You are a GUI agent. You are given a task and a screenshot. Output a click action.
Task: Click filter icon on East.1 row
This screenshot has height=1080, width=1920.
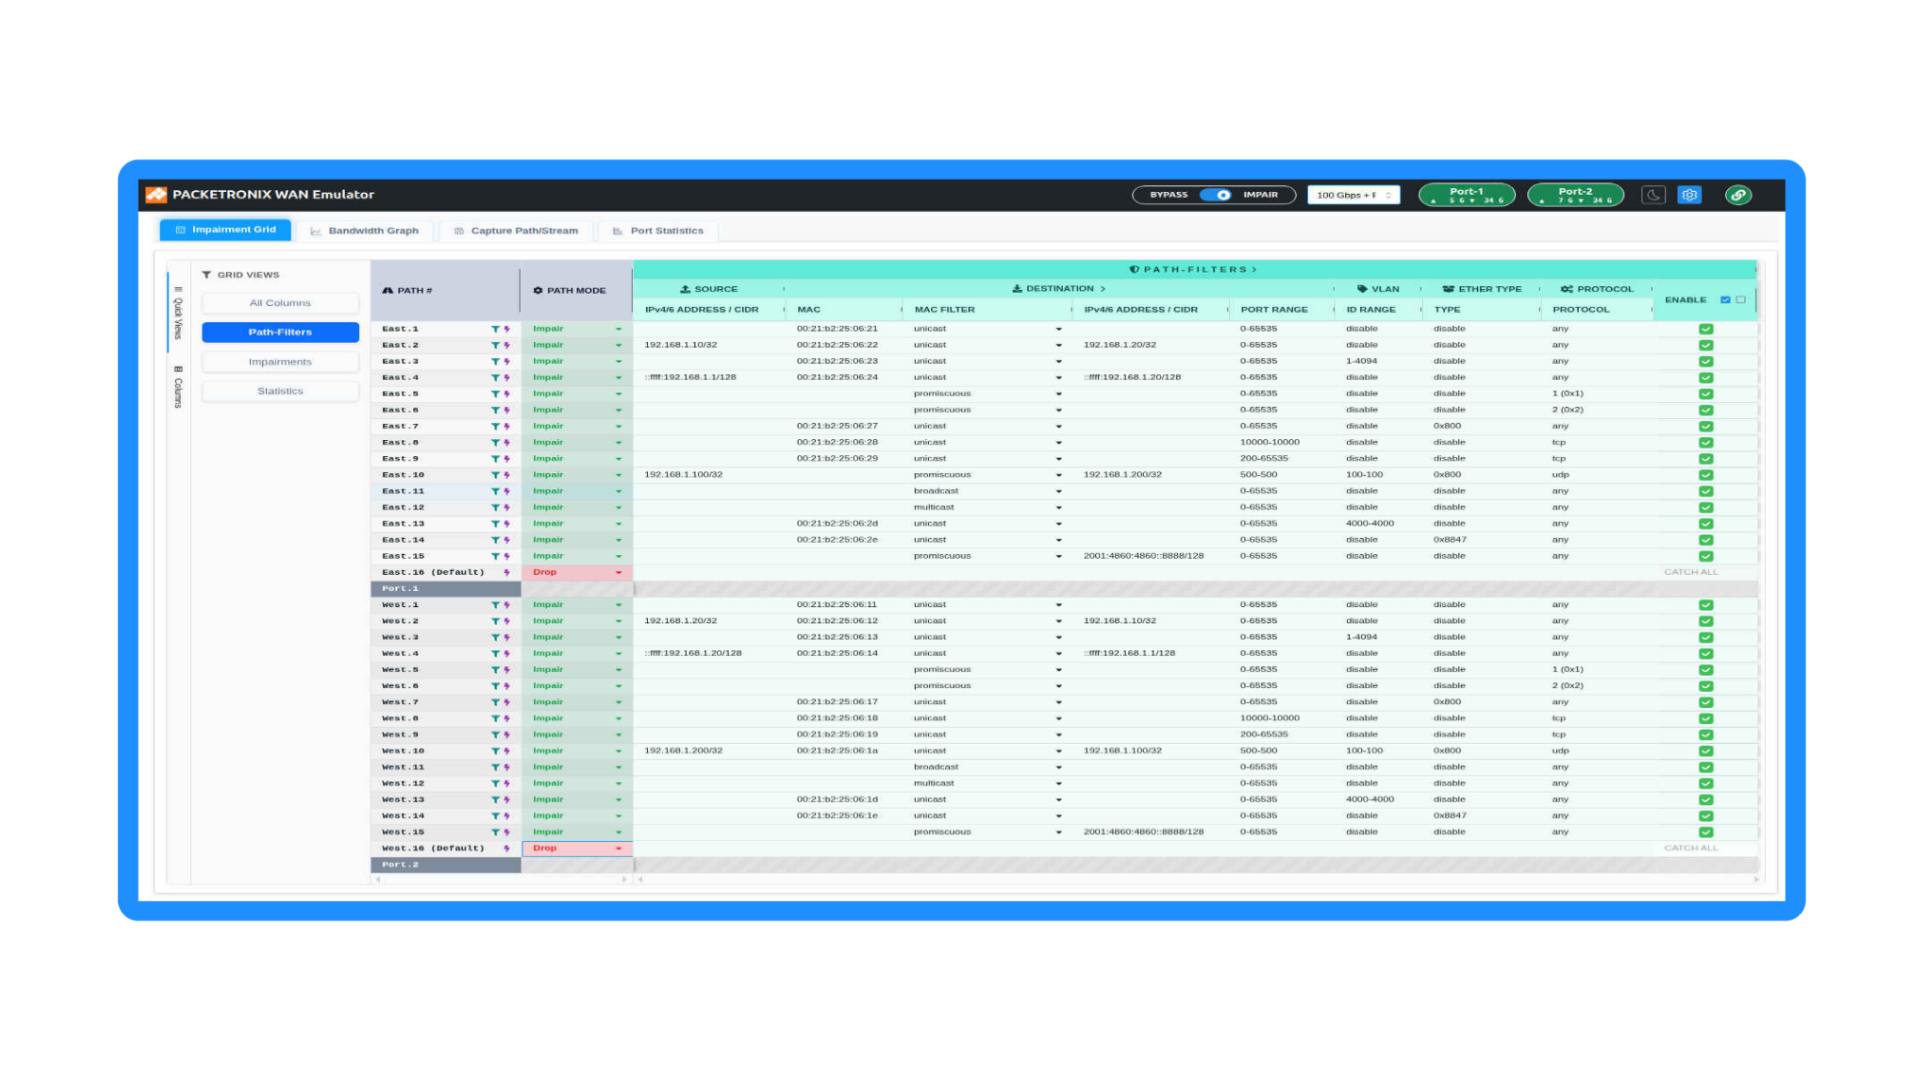(495, 329)
